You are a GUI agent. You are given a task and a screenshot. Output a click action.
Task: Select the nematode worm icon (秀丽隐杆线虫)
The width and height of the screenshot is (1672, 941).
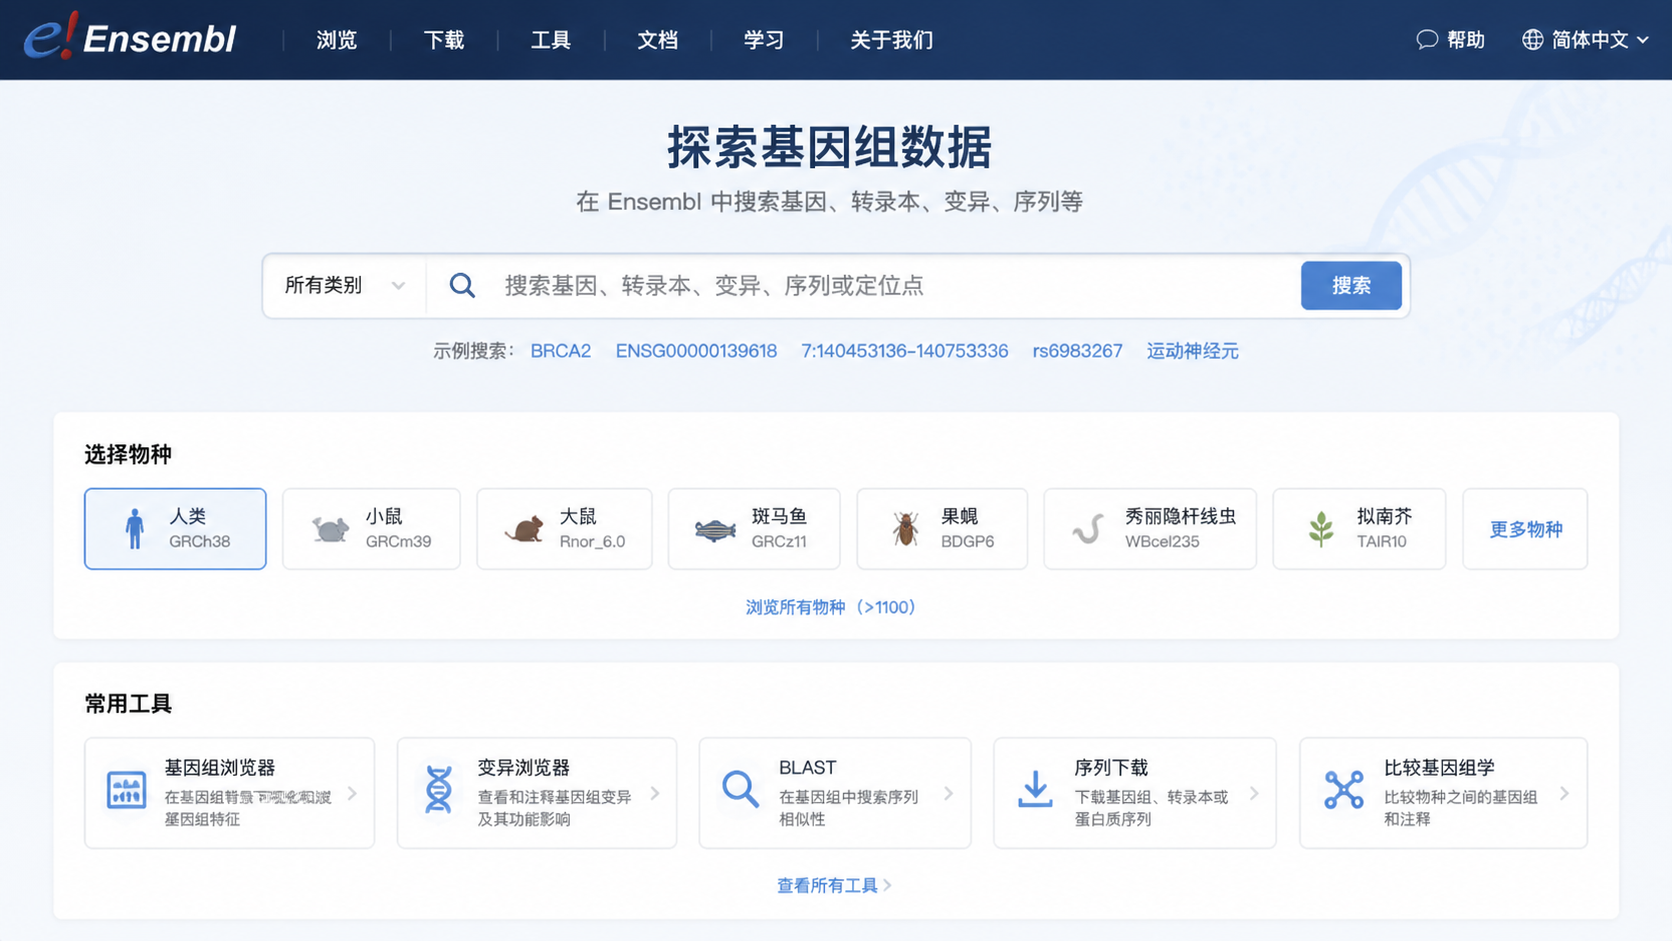pyautogui.click(x=1087, y=528)
